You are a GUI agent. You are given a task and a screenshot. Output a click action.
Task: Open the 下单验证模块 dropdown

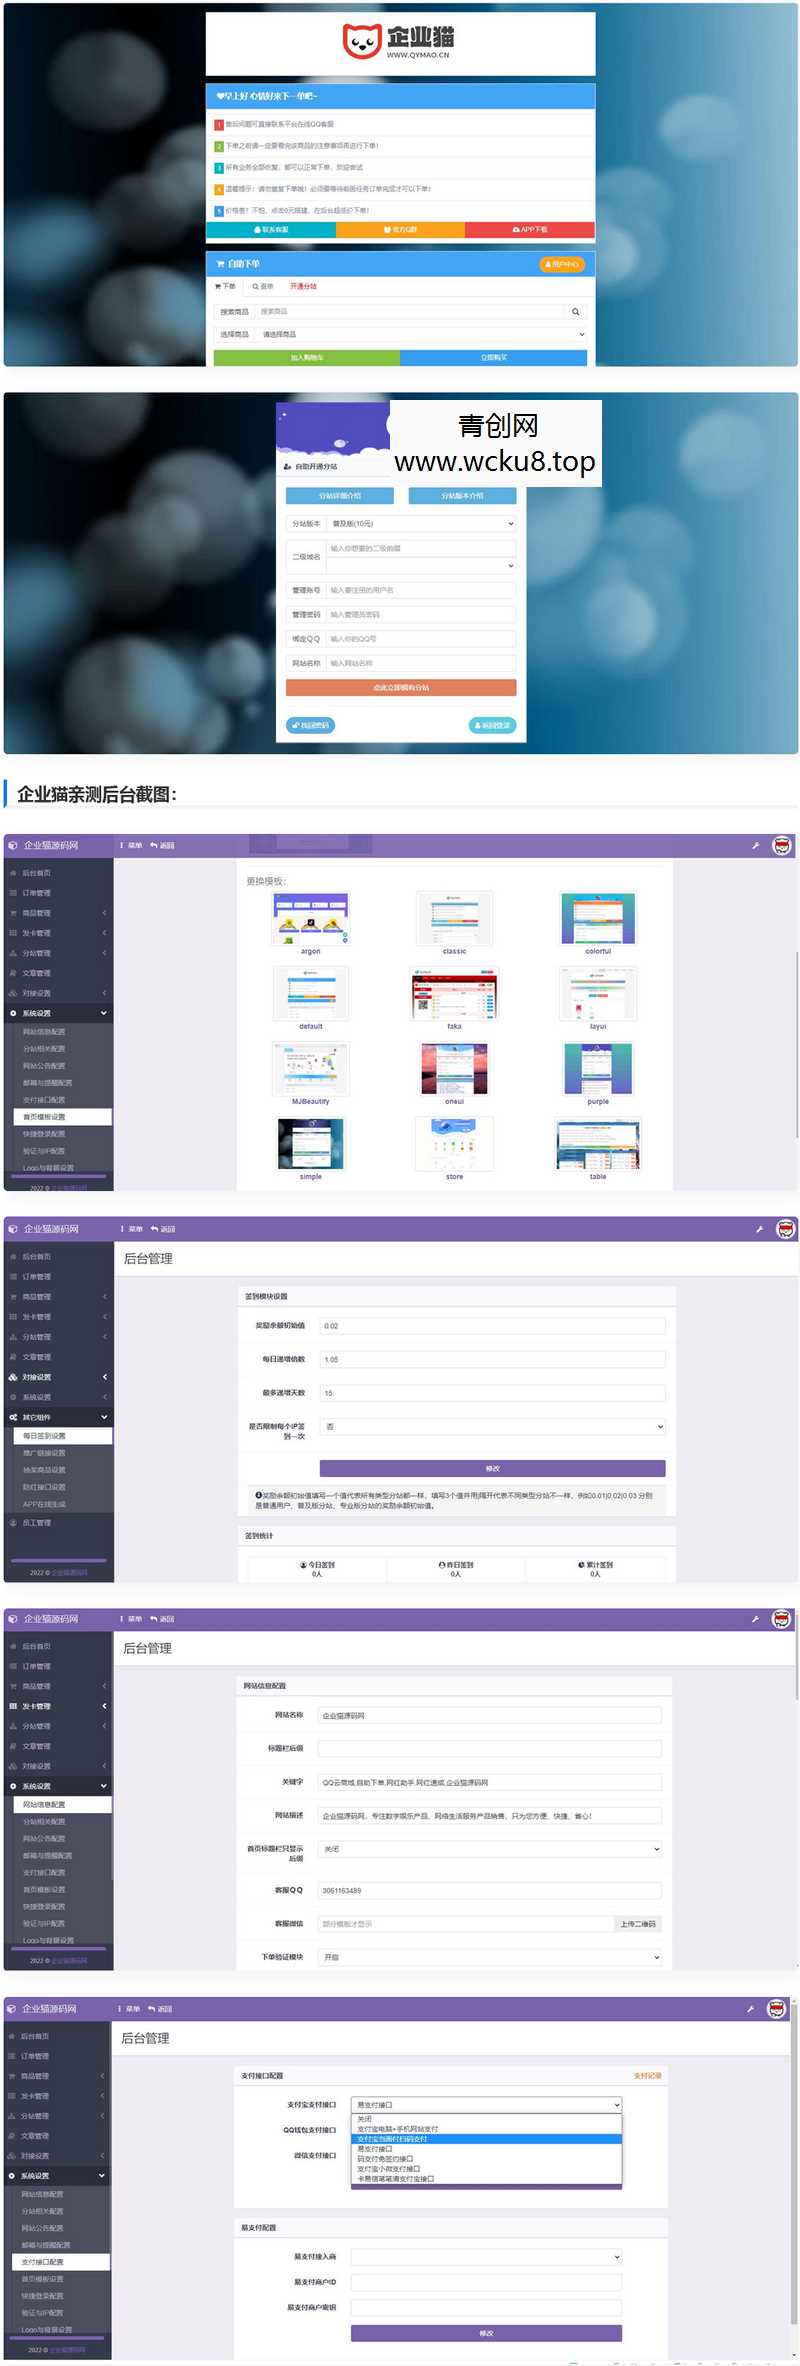490,1957
